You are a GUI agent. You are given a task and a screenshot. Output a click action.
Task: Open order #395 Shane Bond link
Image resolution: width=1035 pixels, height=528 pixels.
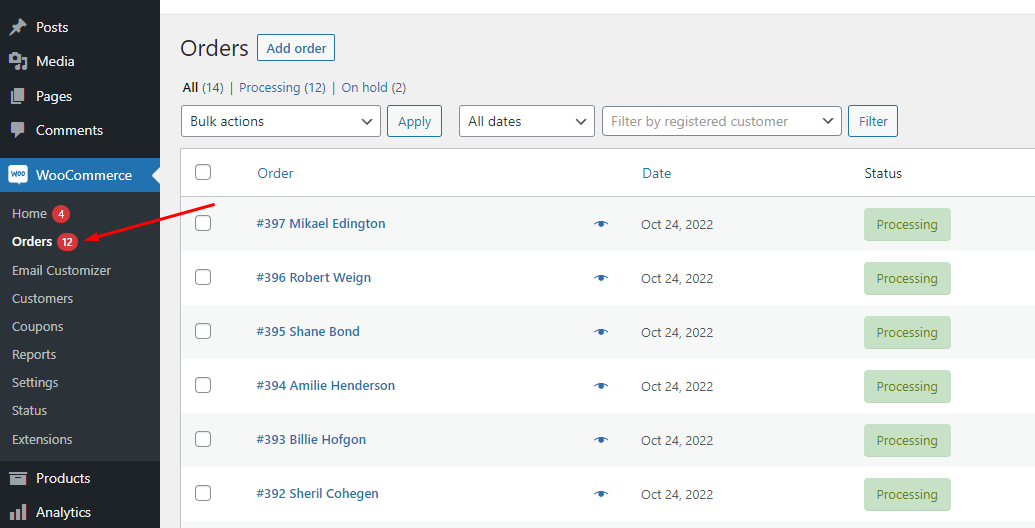308,332
